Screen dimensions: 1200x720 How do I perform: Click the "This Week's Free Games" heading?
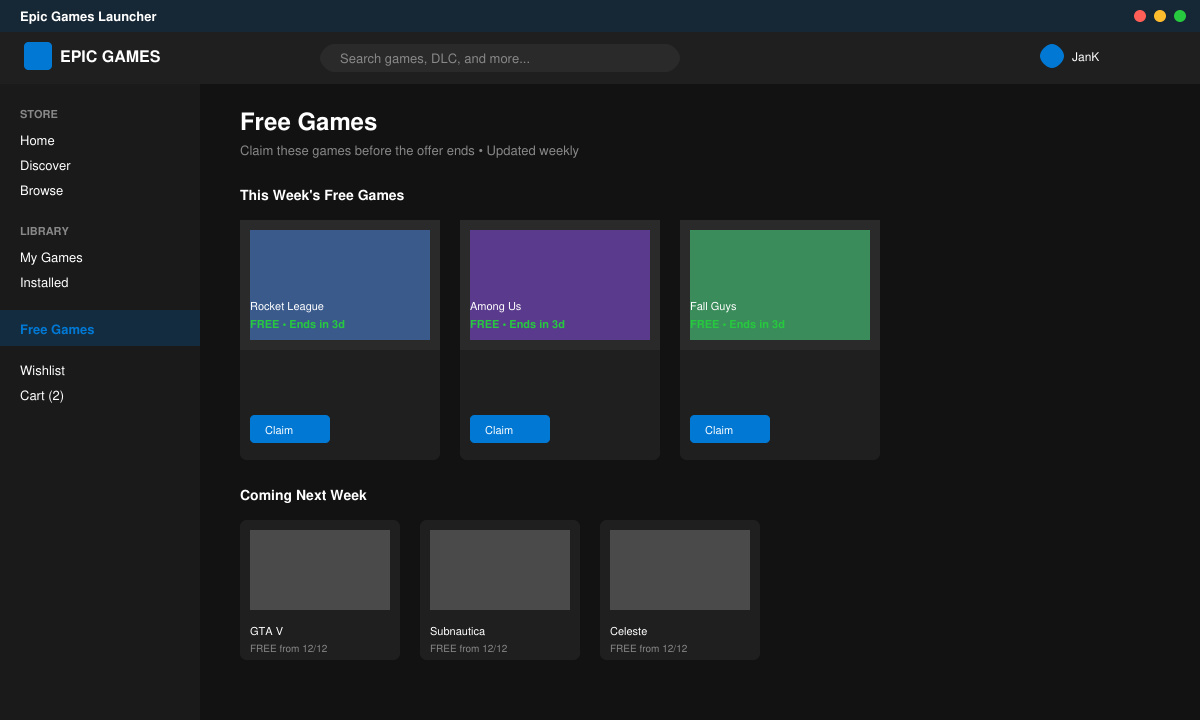click(322, 195)
